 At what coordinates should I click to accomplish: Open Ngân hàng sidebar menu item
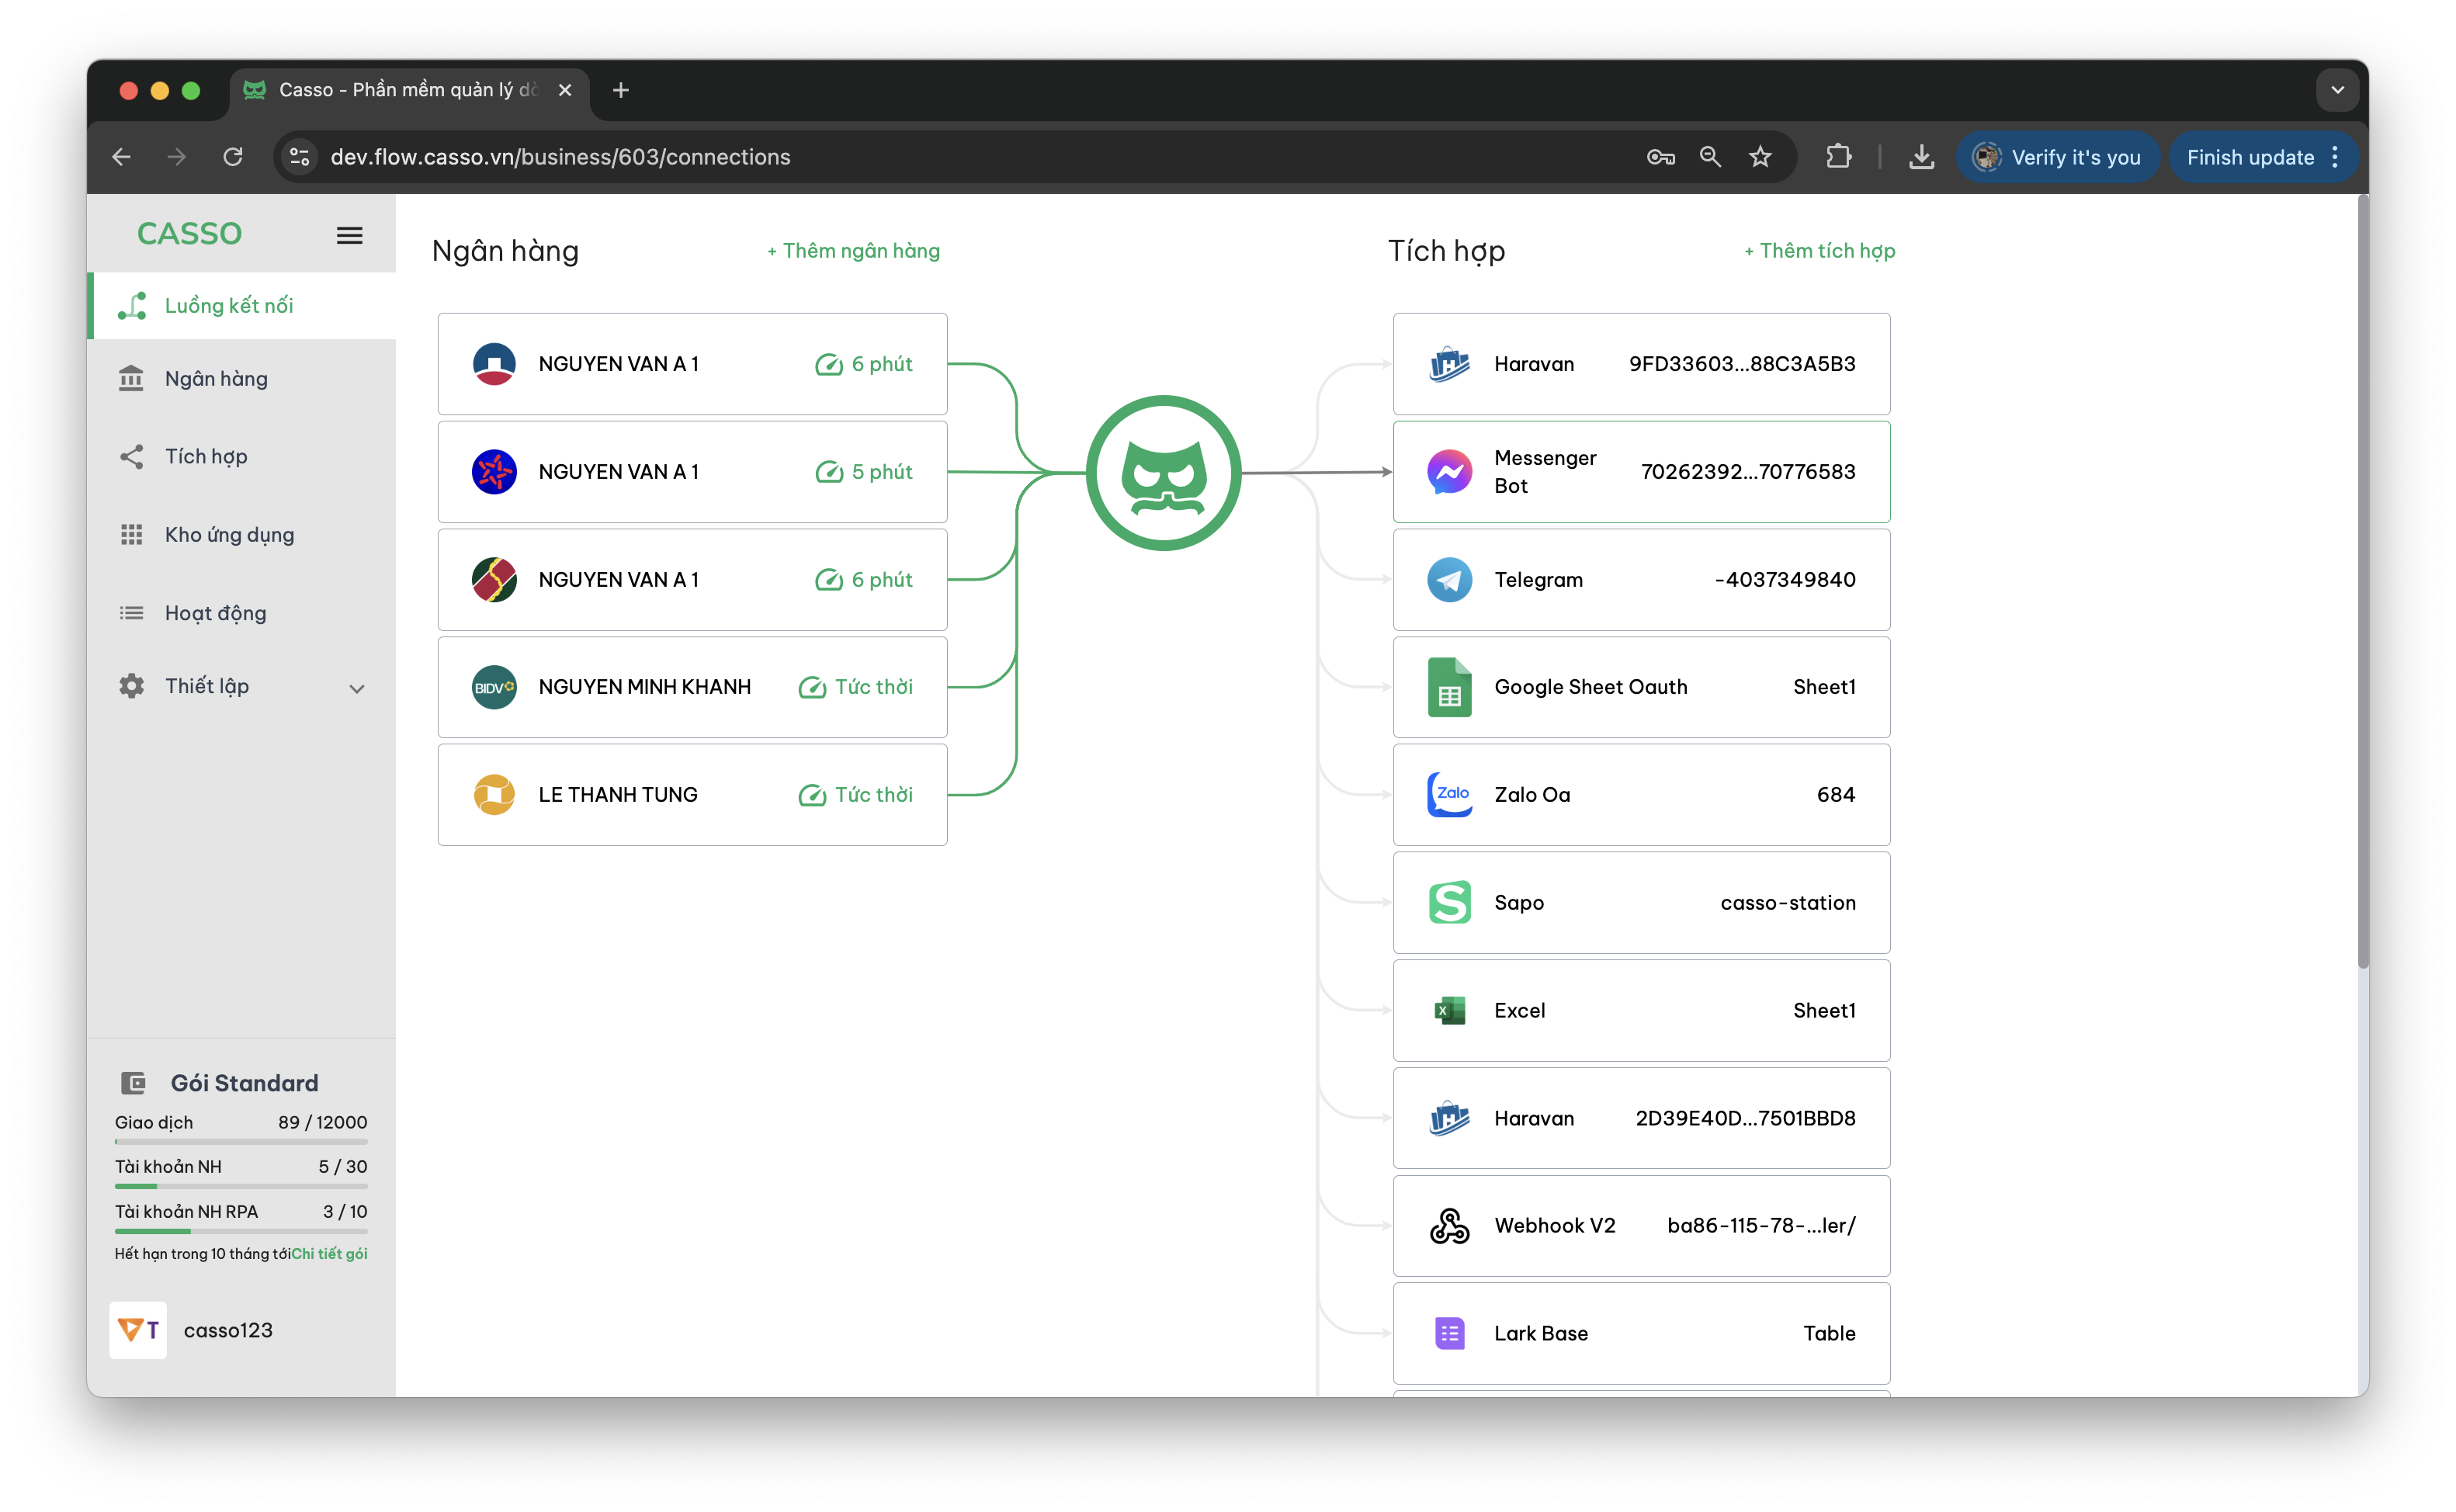pyautogui.click(x=242, y=379)
